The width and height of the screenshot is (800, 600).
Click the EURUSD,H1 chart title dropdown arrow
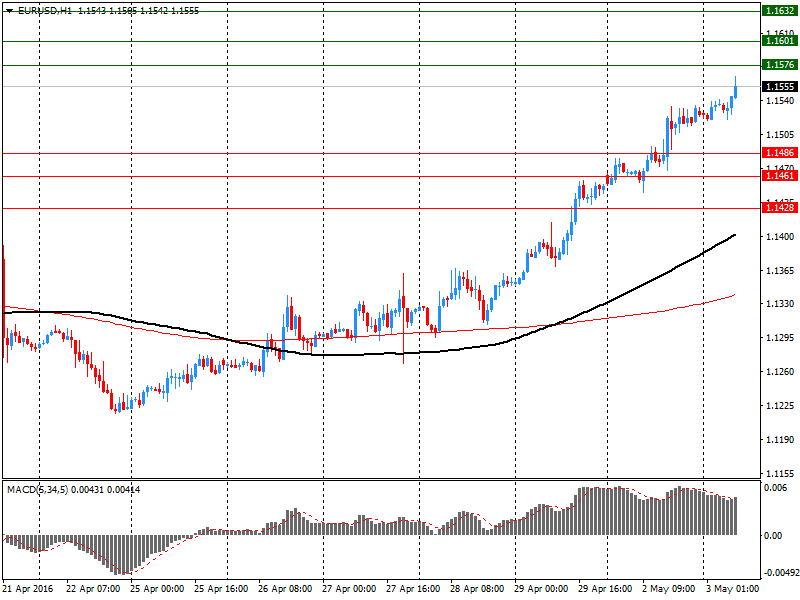(10, 11)
